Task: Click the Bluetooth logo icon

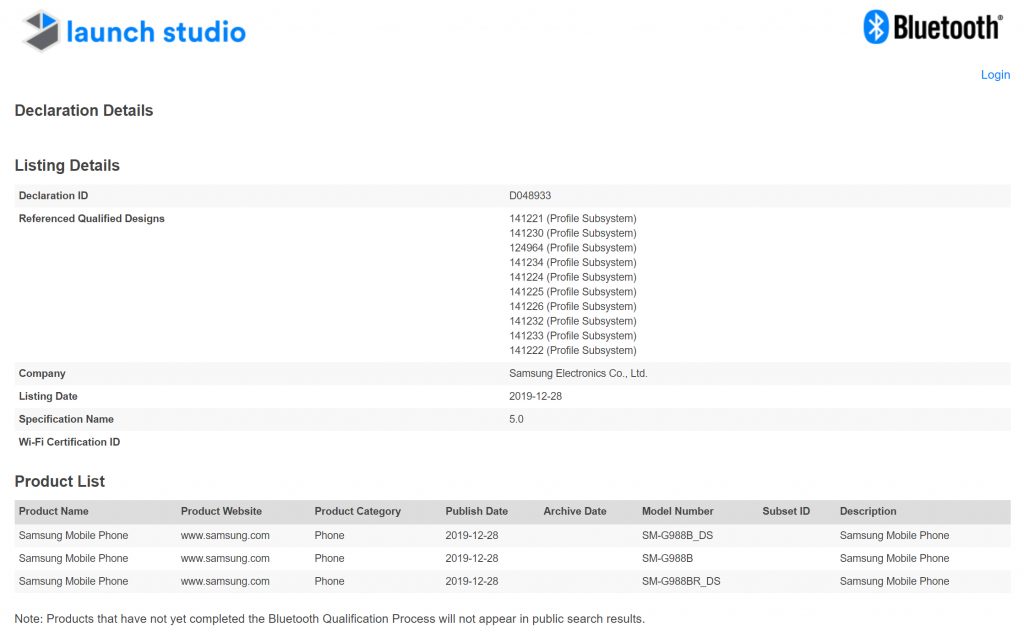Action: tap(876, 27)
